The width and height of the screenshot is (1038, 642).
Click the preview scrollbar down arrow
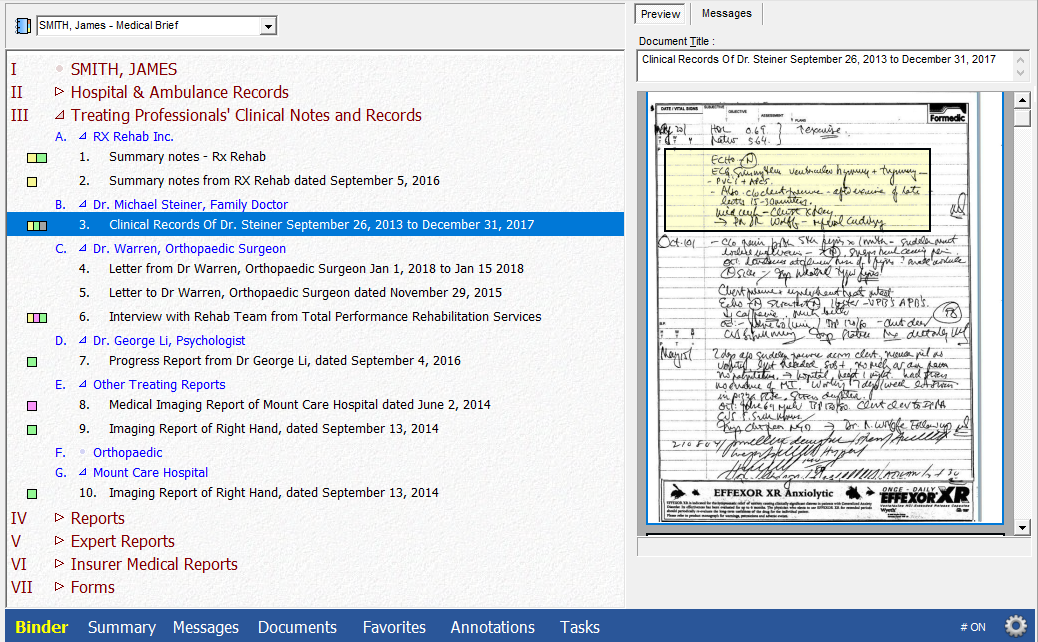1022,527
